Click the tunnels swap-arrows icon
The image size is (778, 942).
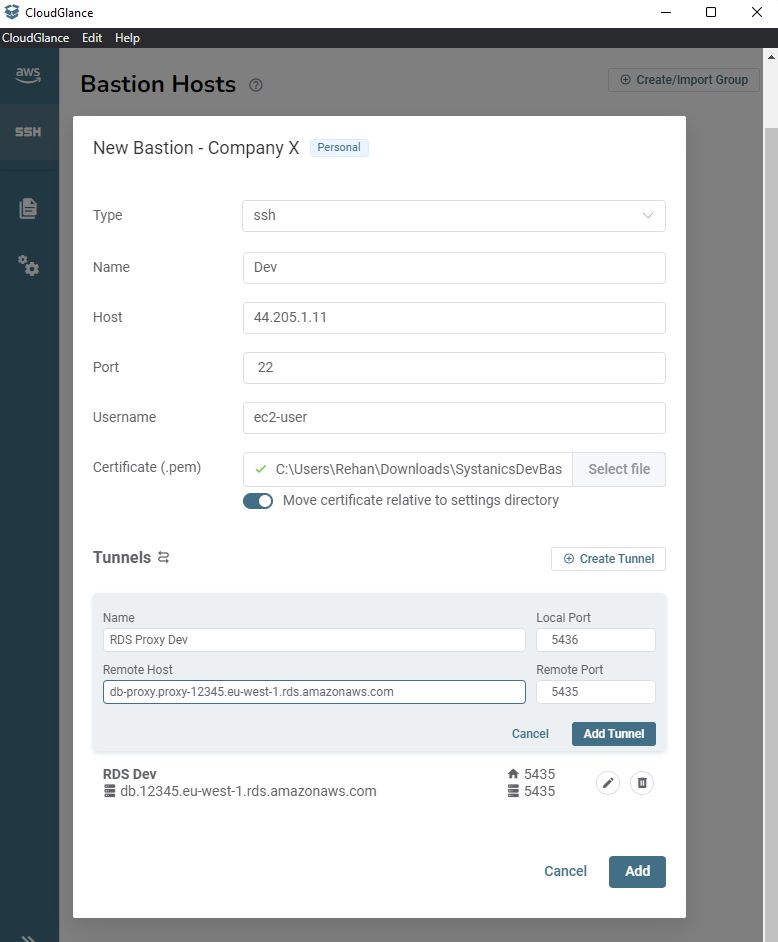click(x=163, y=557)
